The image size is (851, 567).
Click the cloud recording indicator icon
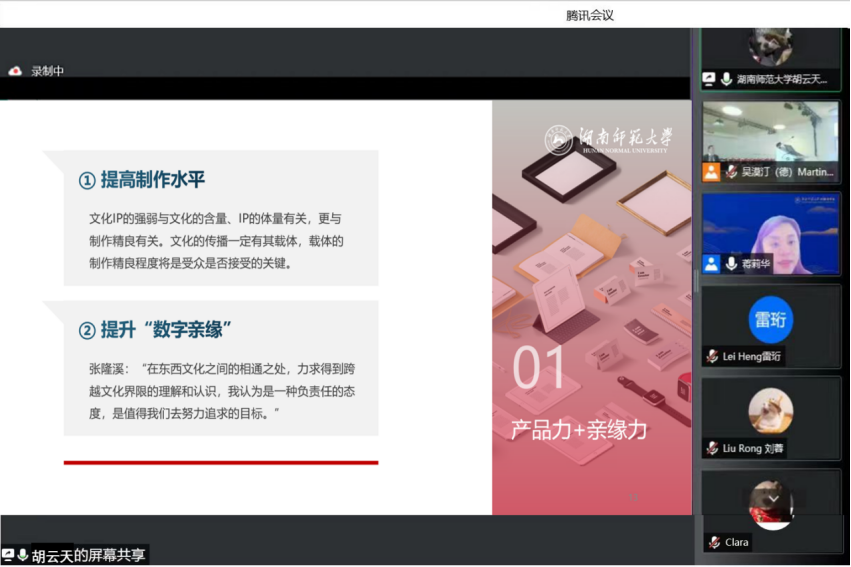(x=15, y=71)
